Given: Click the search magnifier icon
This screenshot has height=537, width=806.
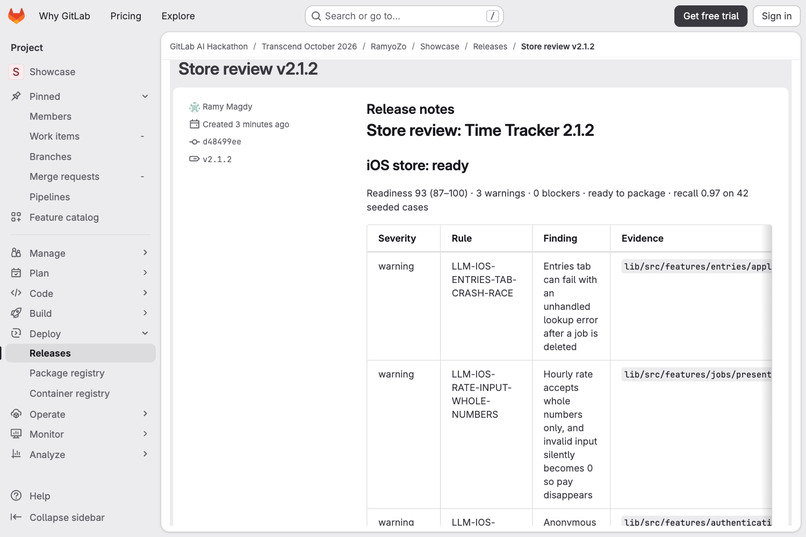Looking at the screenshot, I should click(316, 16).
